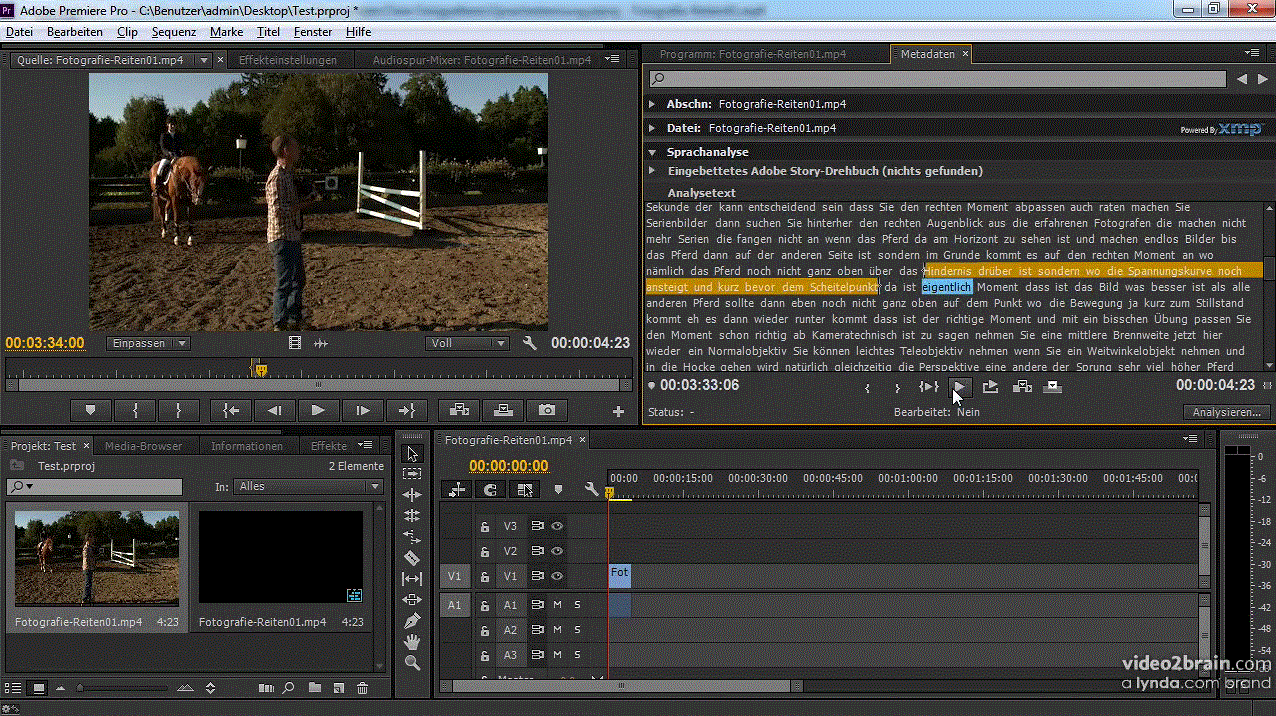This screenshot has width=1276, height=716.
Task: Open source clip selector dropdown arrow
Action: 204,60
